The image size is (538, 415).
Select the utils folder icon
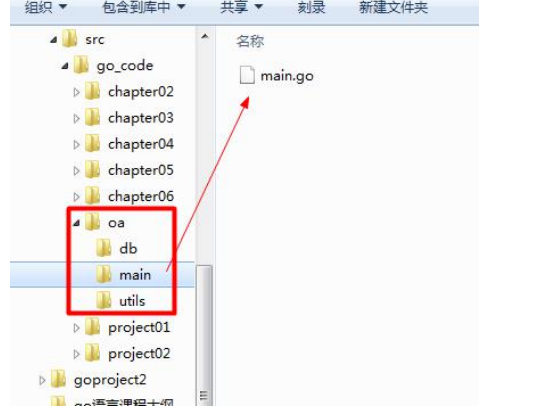104,300
